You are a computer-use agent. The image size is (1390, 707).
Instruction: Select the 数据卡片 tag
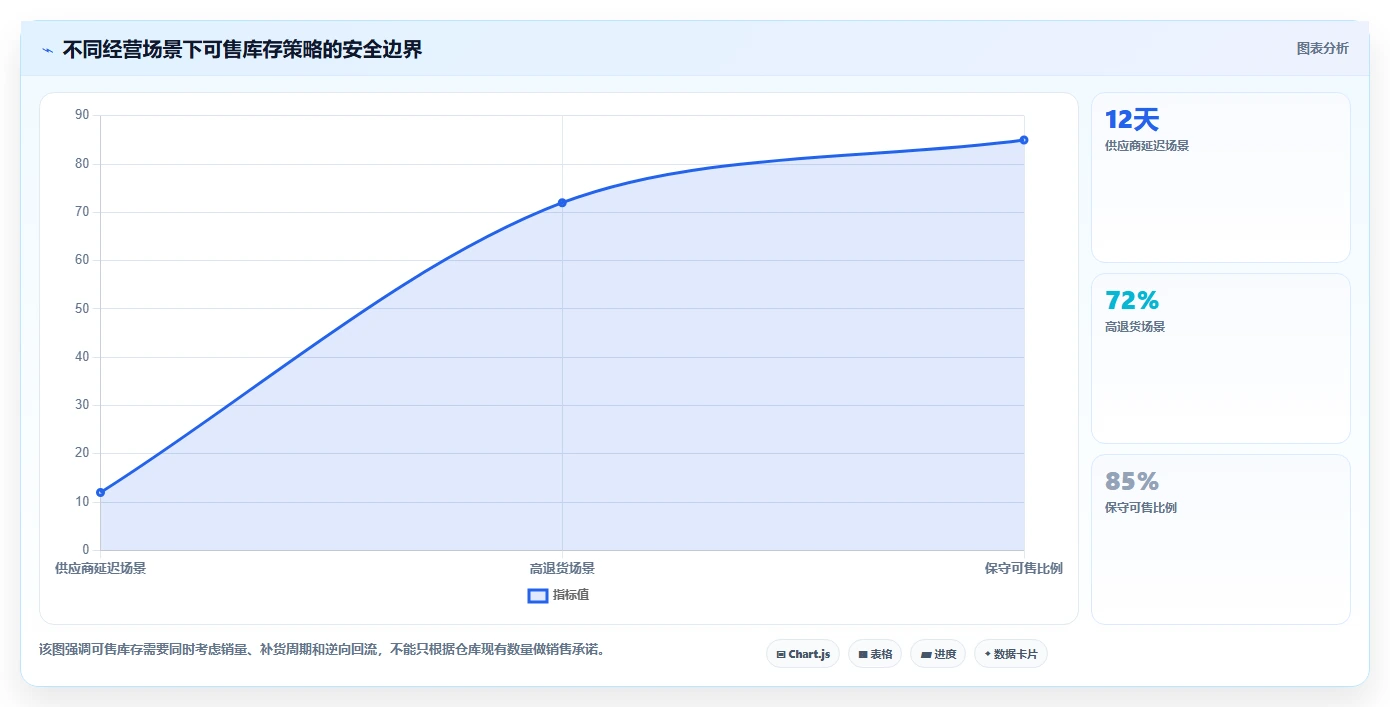coord(1011,654)
